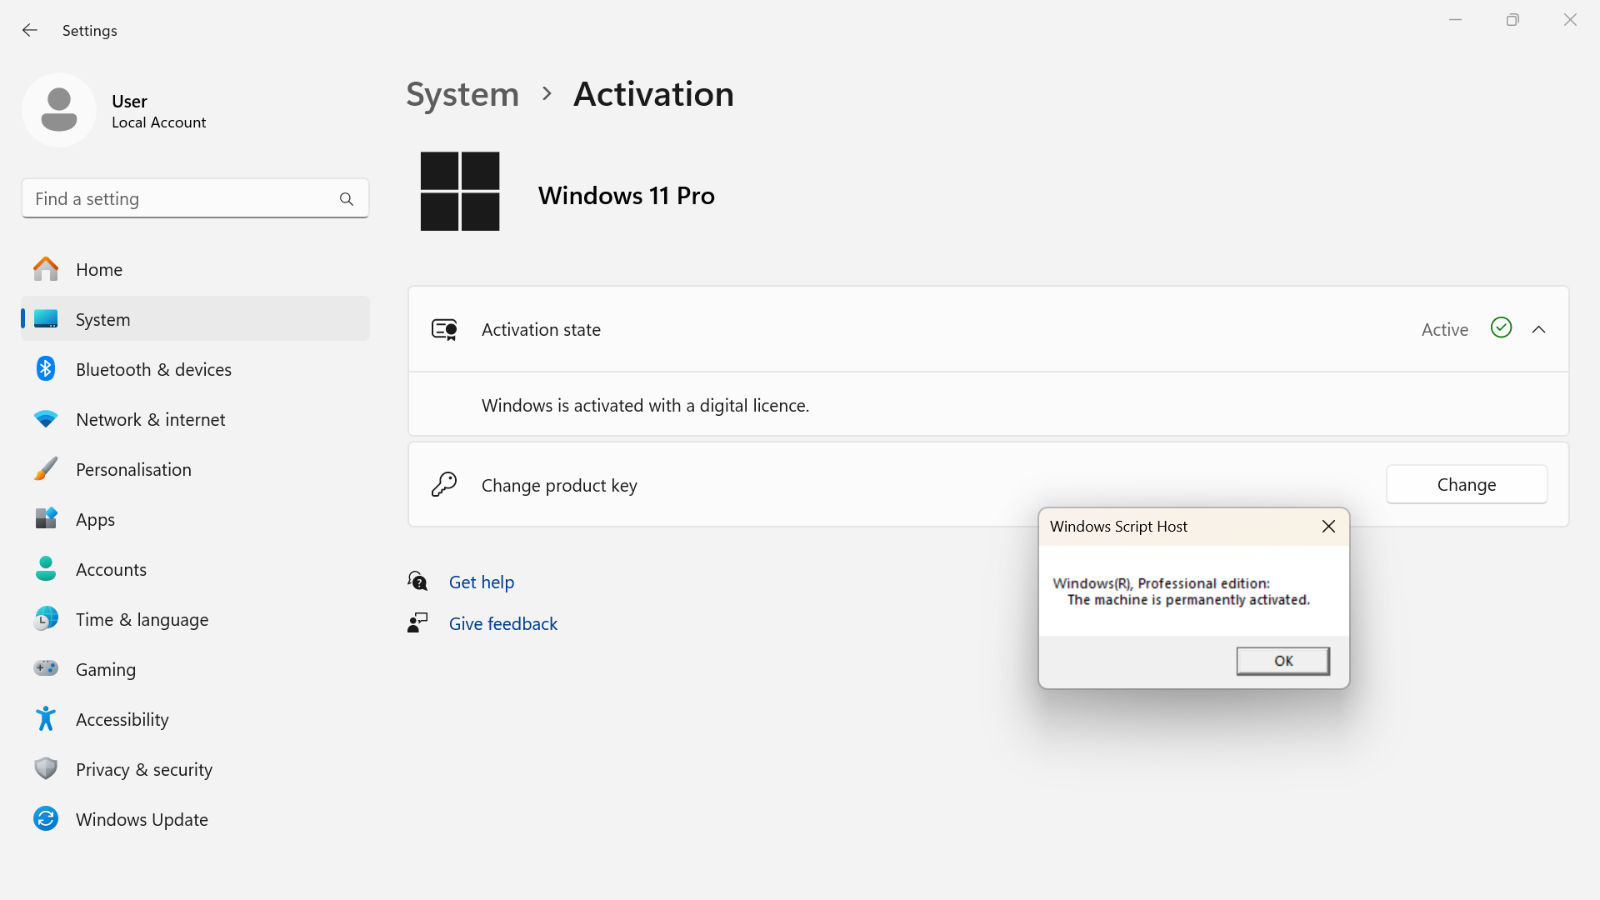
Task: Click the Get help headset icon
Action: pos(418,581)
